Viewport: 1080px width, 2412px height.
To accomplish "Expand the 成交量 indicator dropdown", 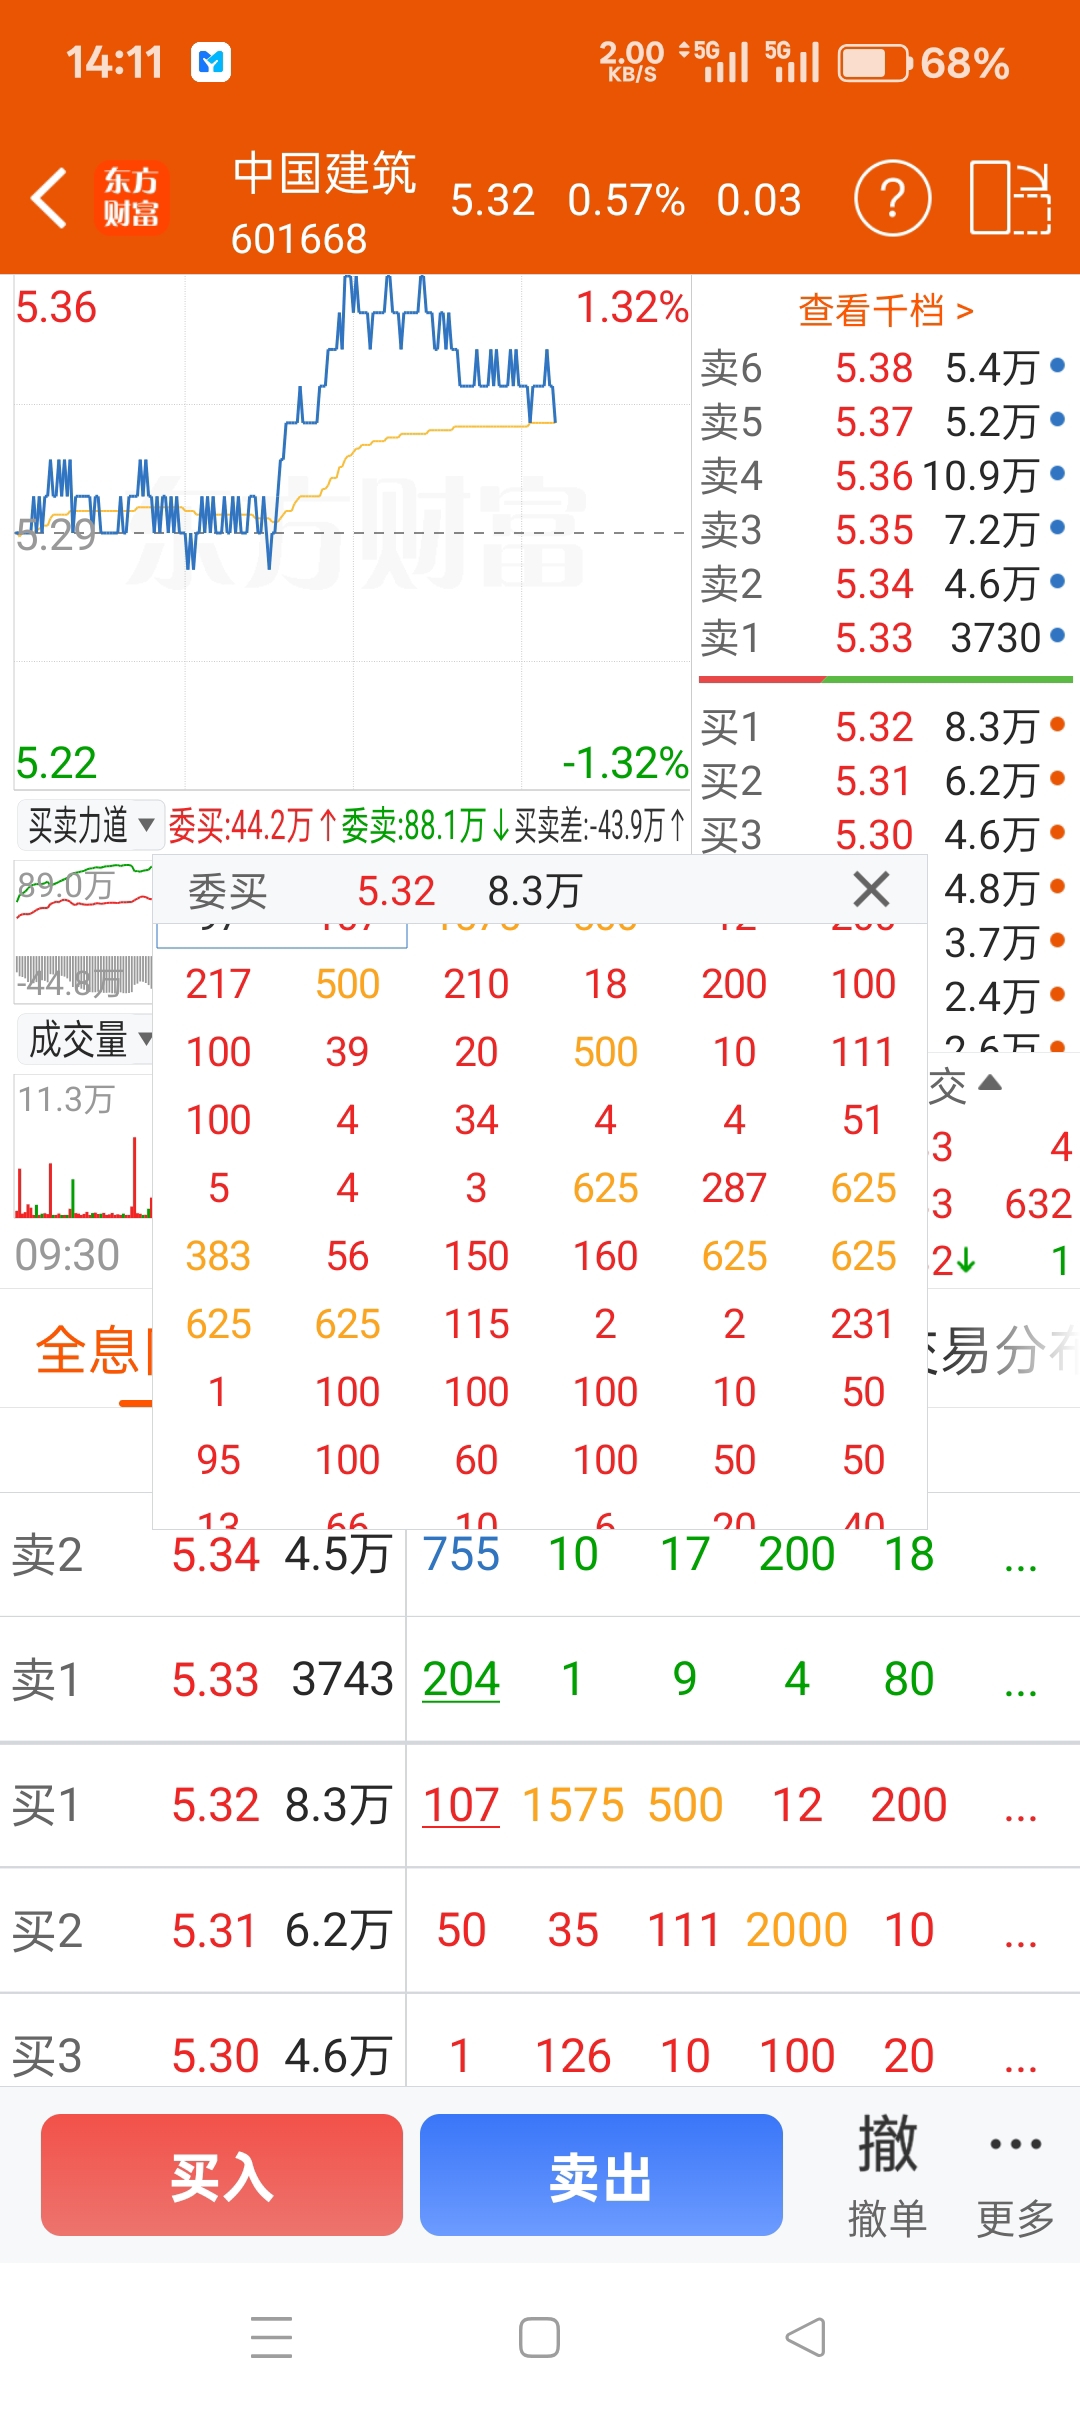I will click(x=87, y=1039).
